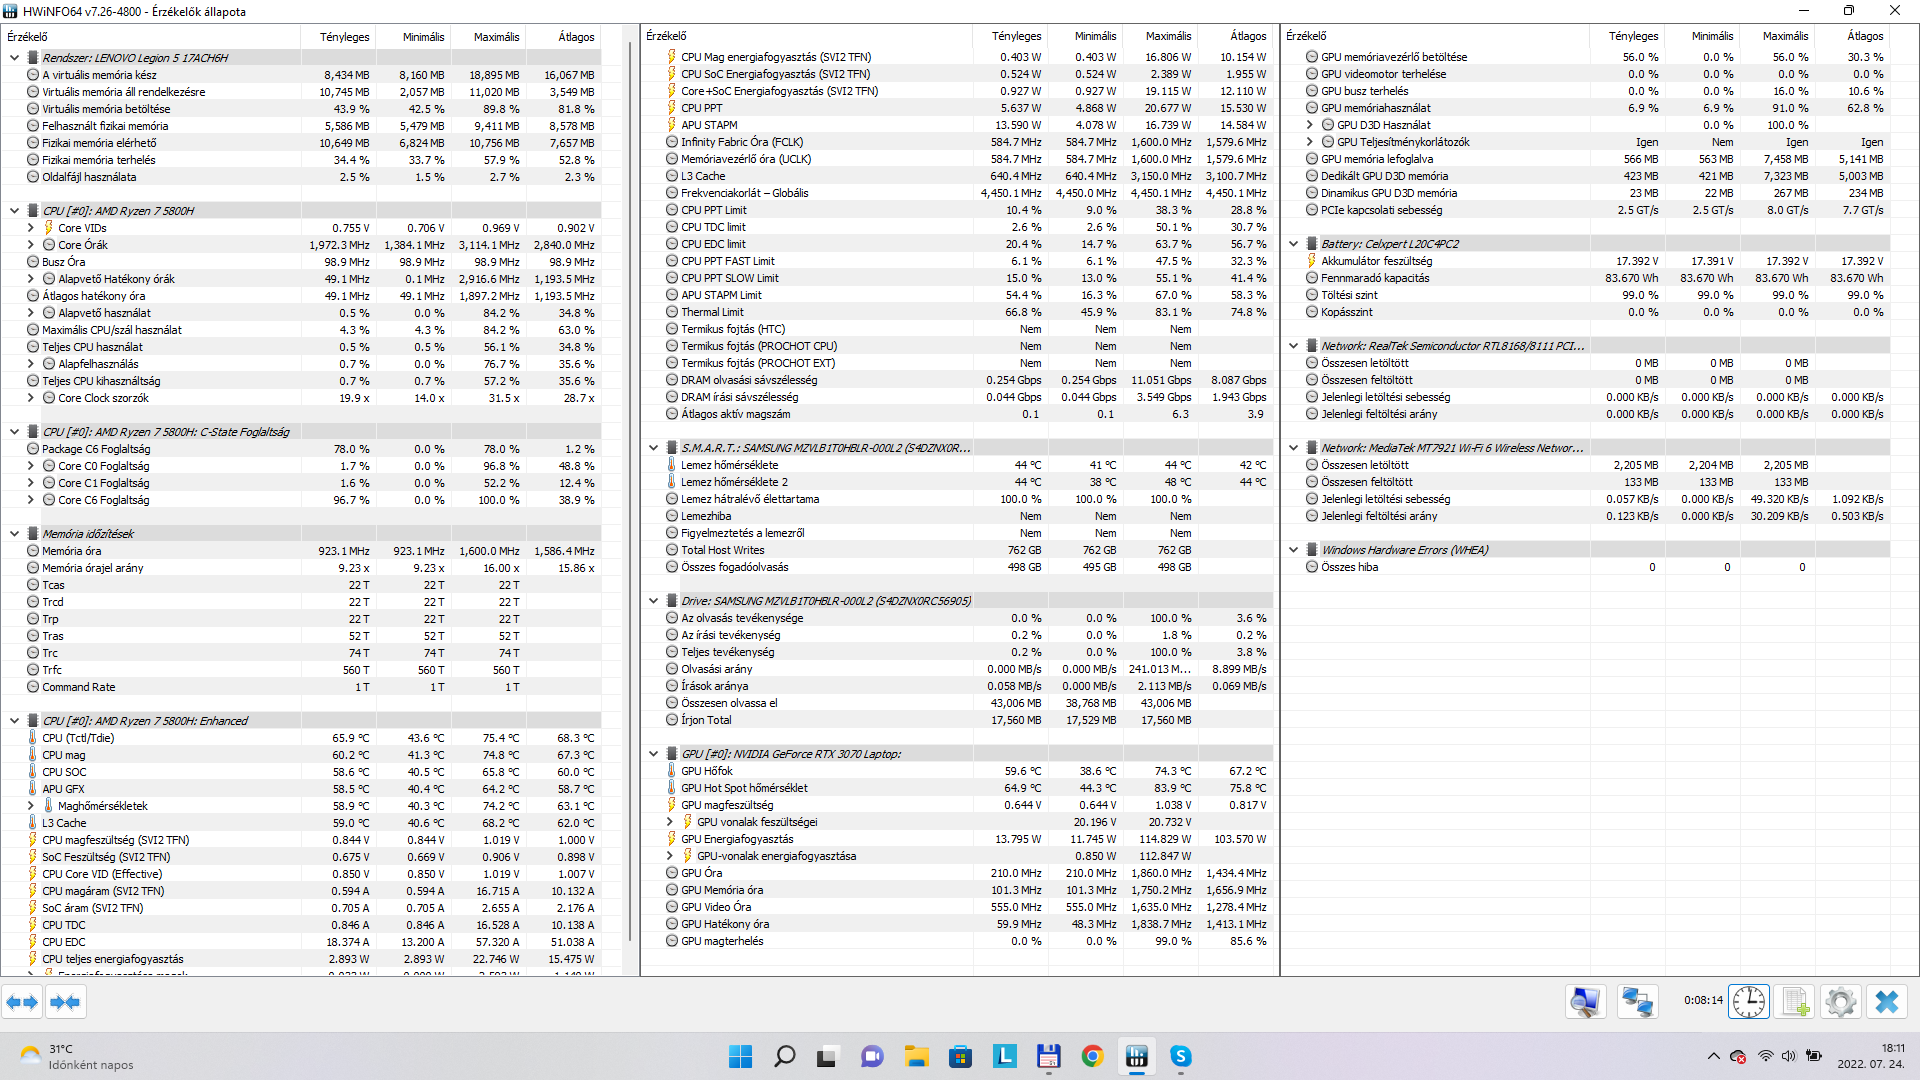Collapse Windows Hardware Errors (WHEA) section
1920x1080 pixels.
tap(1294, 550)
